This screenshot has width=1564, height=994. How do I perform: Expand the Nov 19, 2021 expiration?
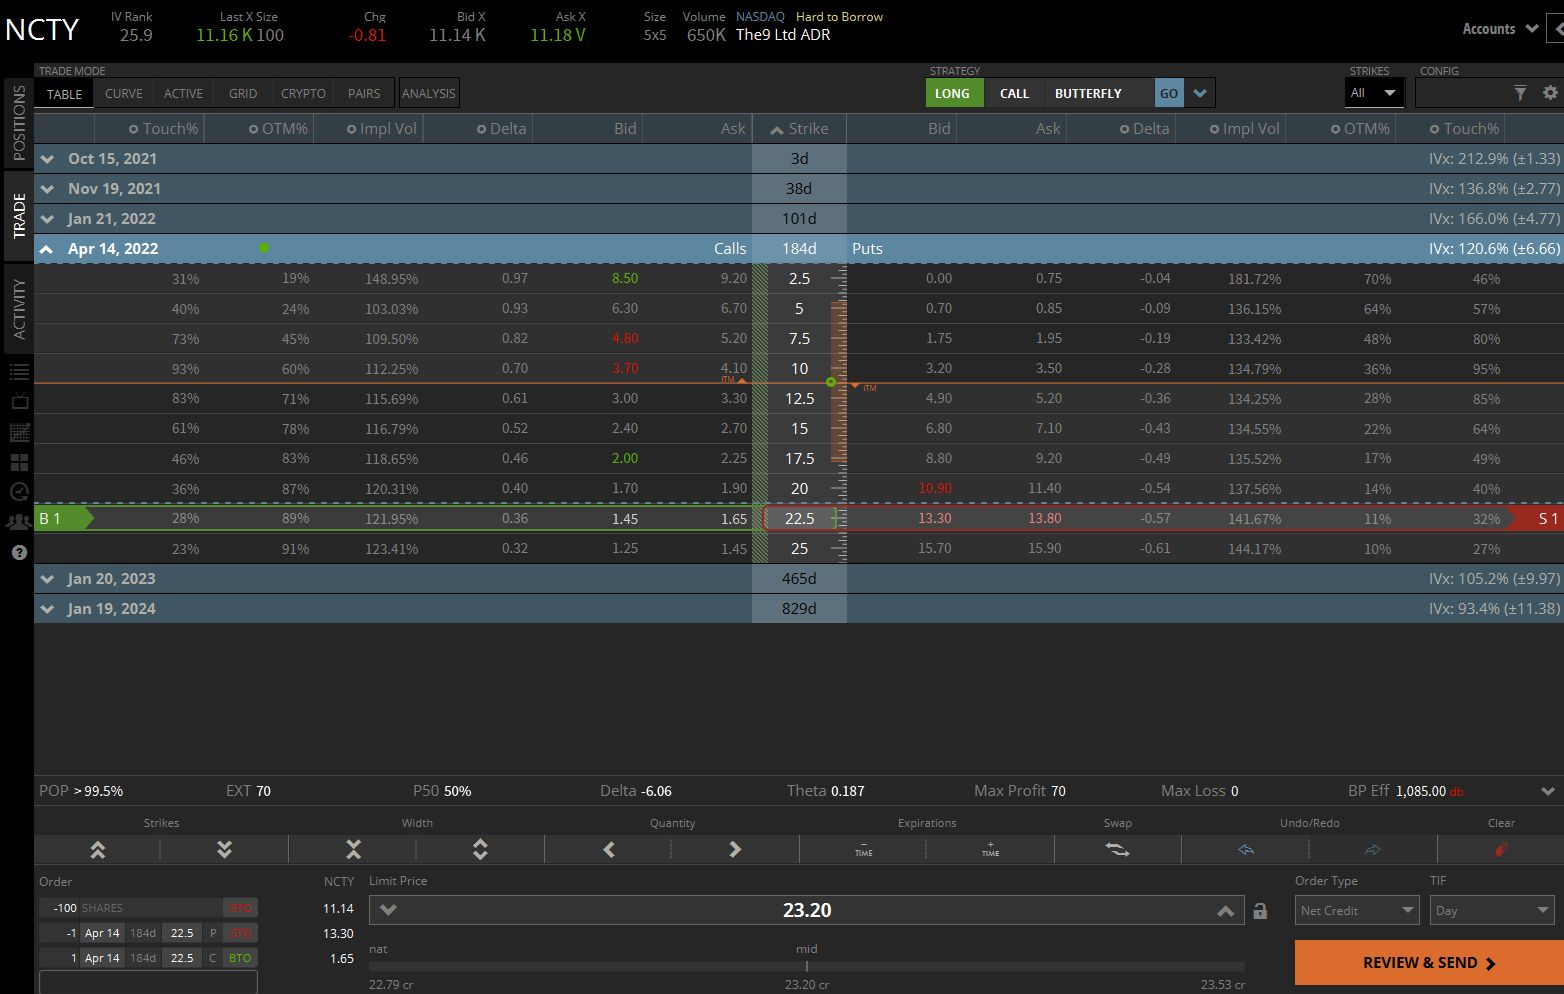47,188
